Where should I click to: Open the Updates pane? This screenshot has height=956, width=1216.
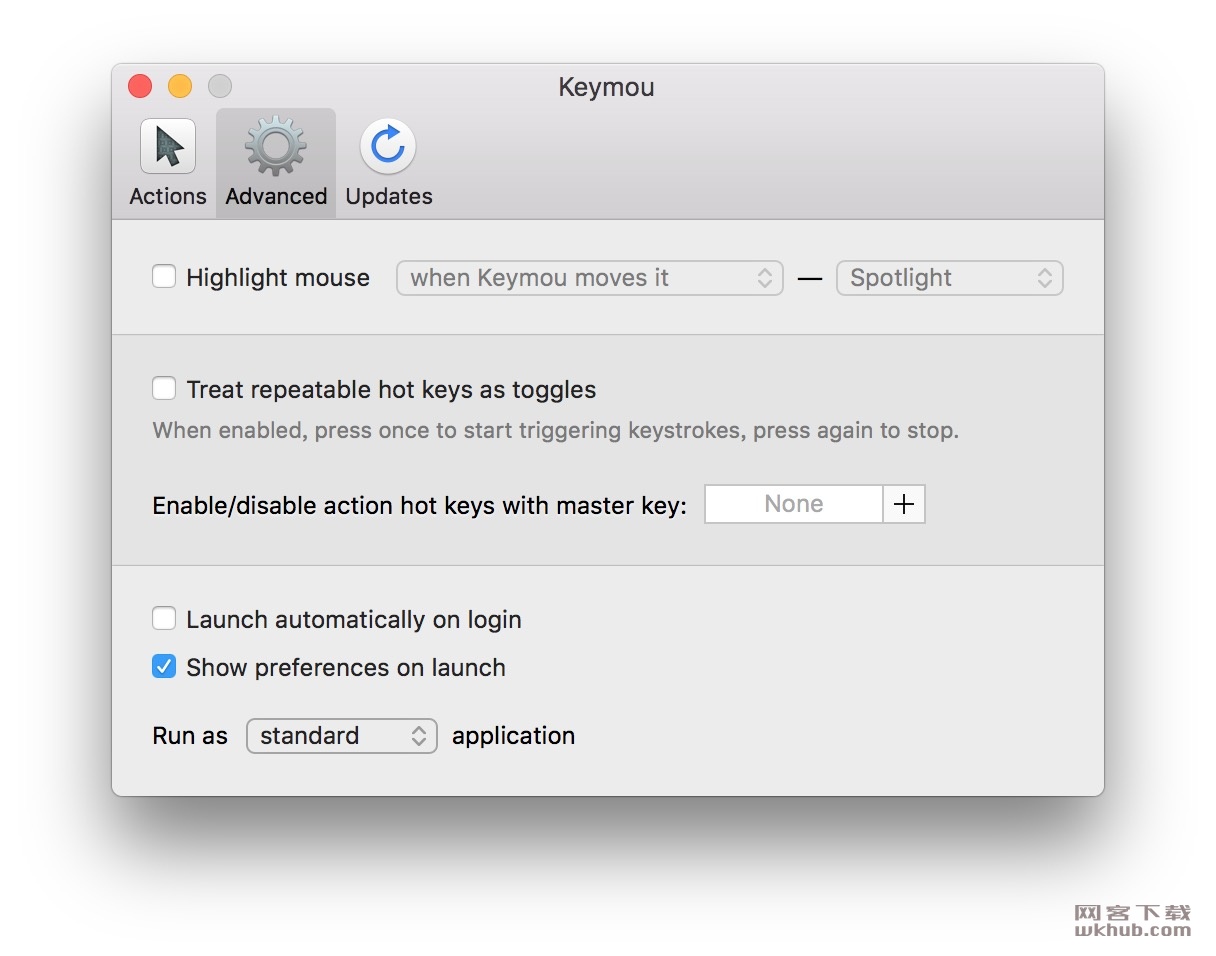(x=389, y=163)
